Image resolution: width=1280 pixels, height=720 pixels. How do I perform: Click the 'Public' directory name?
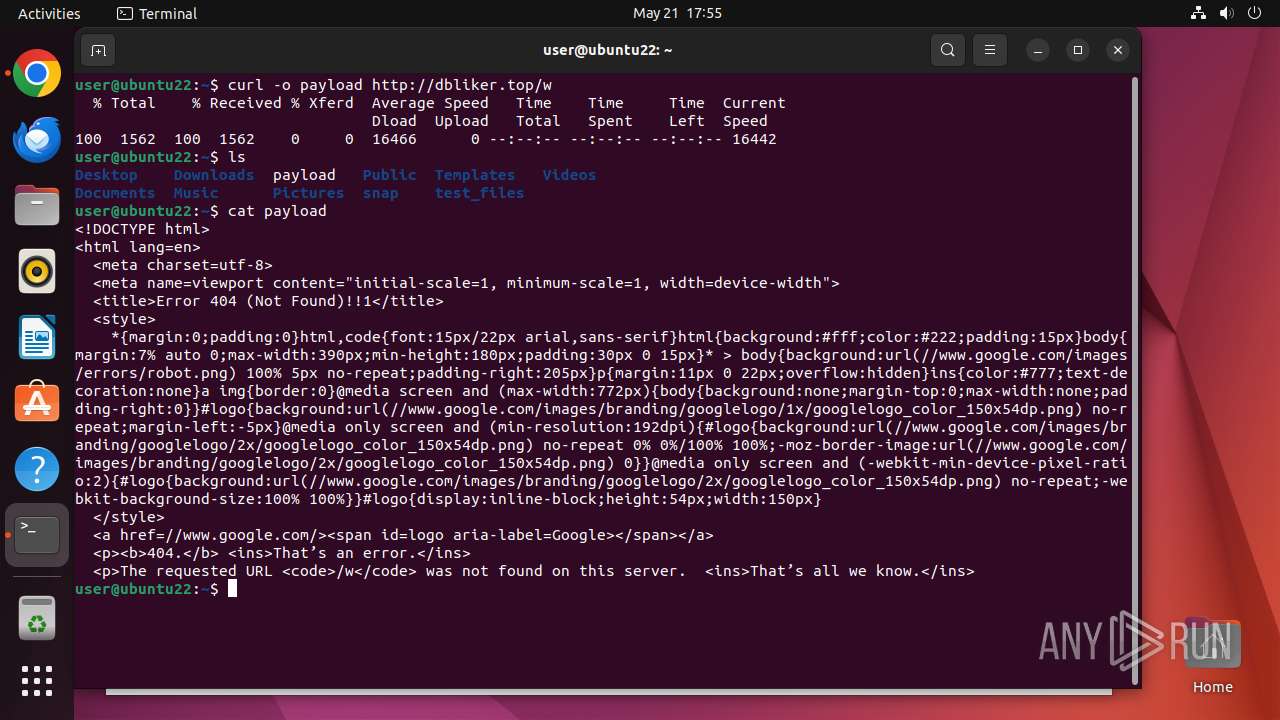(390, 175)
